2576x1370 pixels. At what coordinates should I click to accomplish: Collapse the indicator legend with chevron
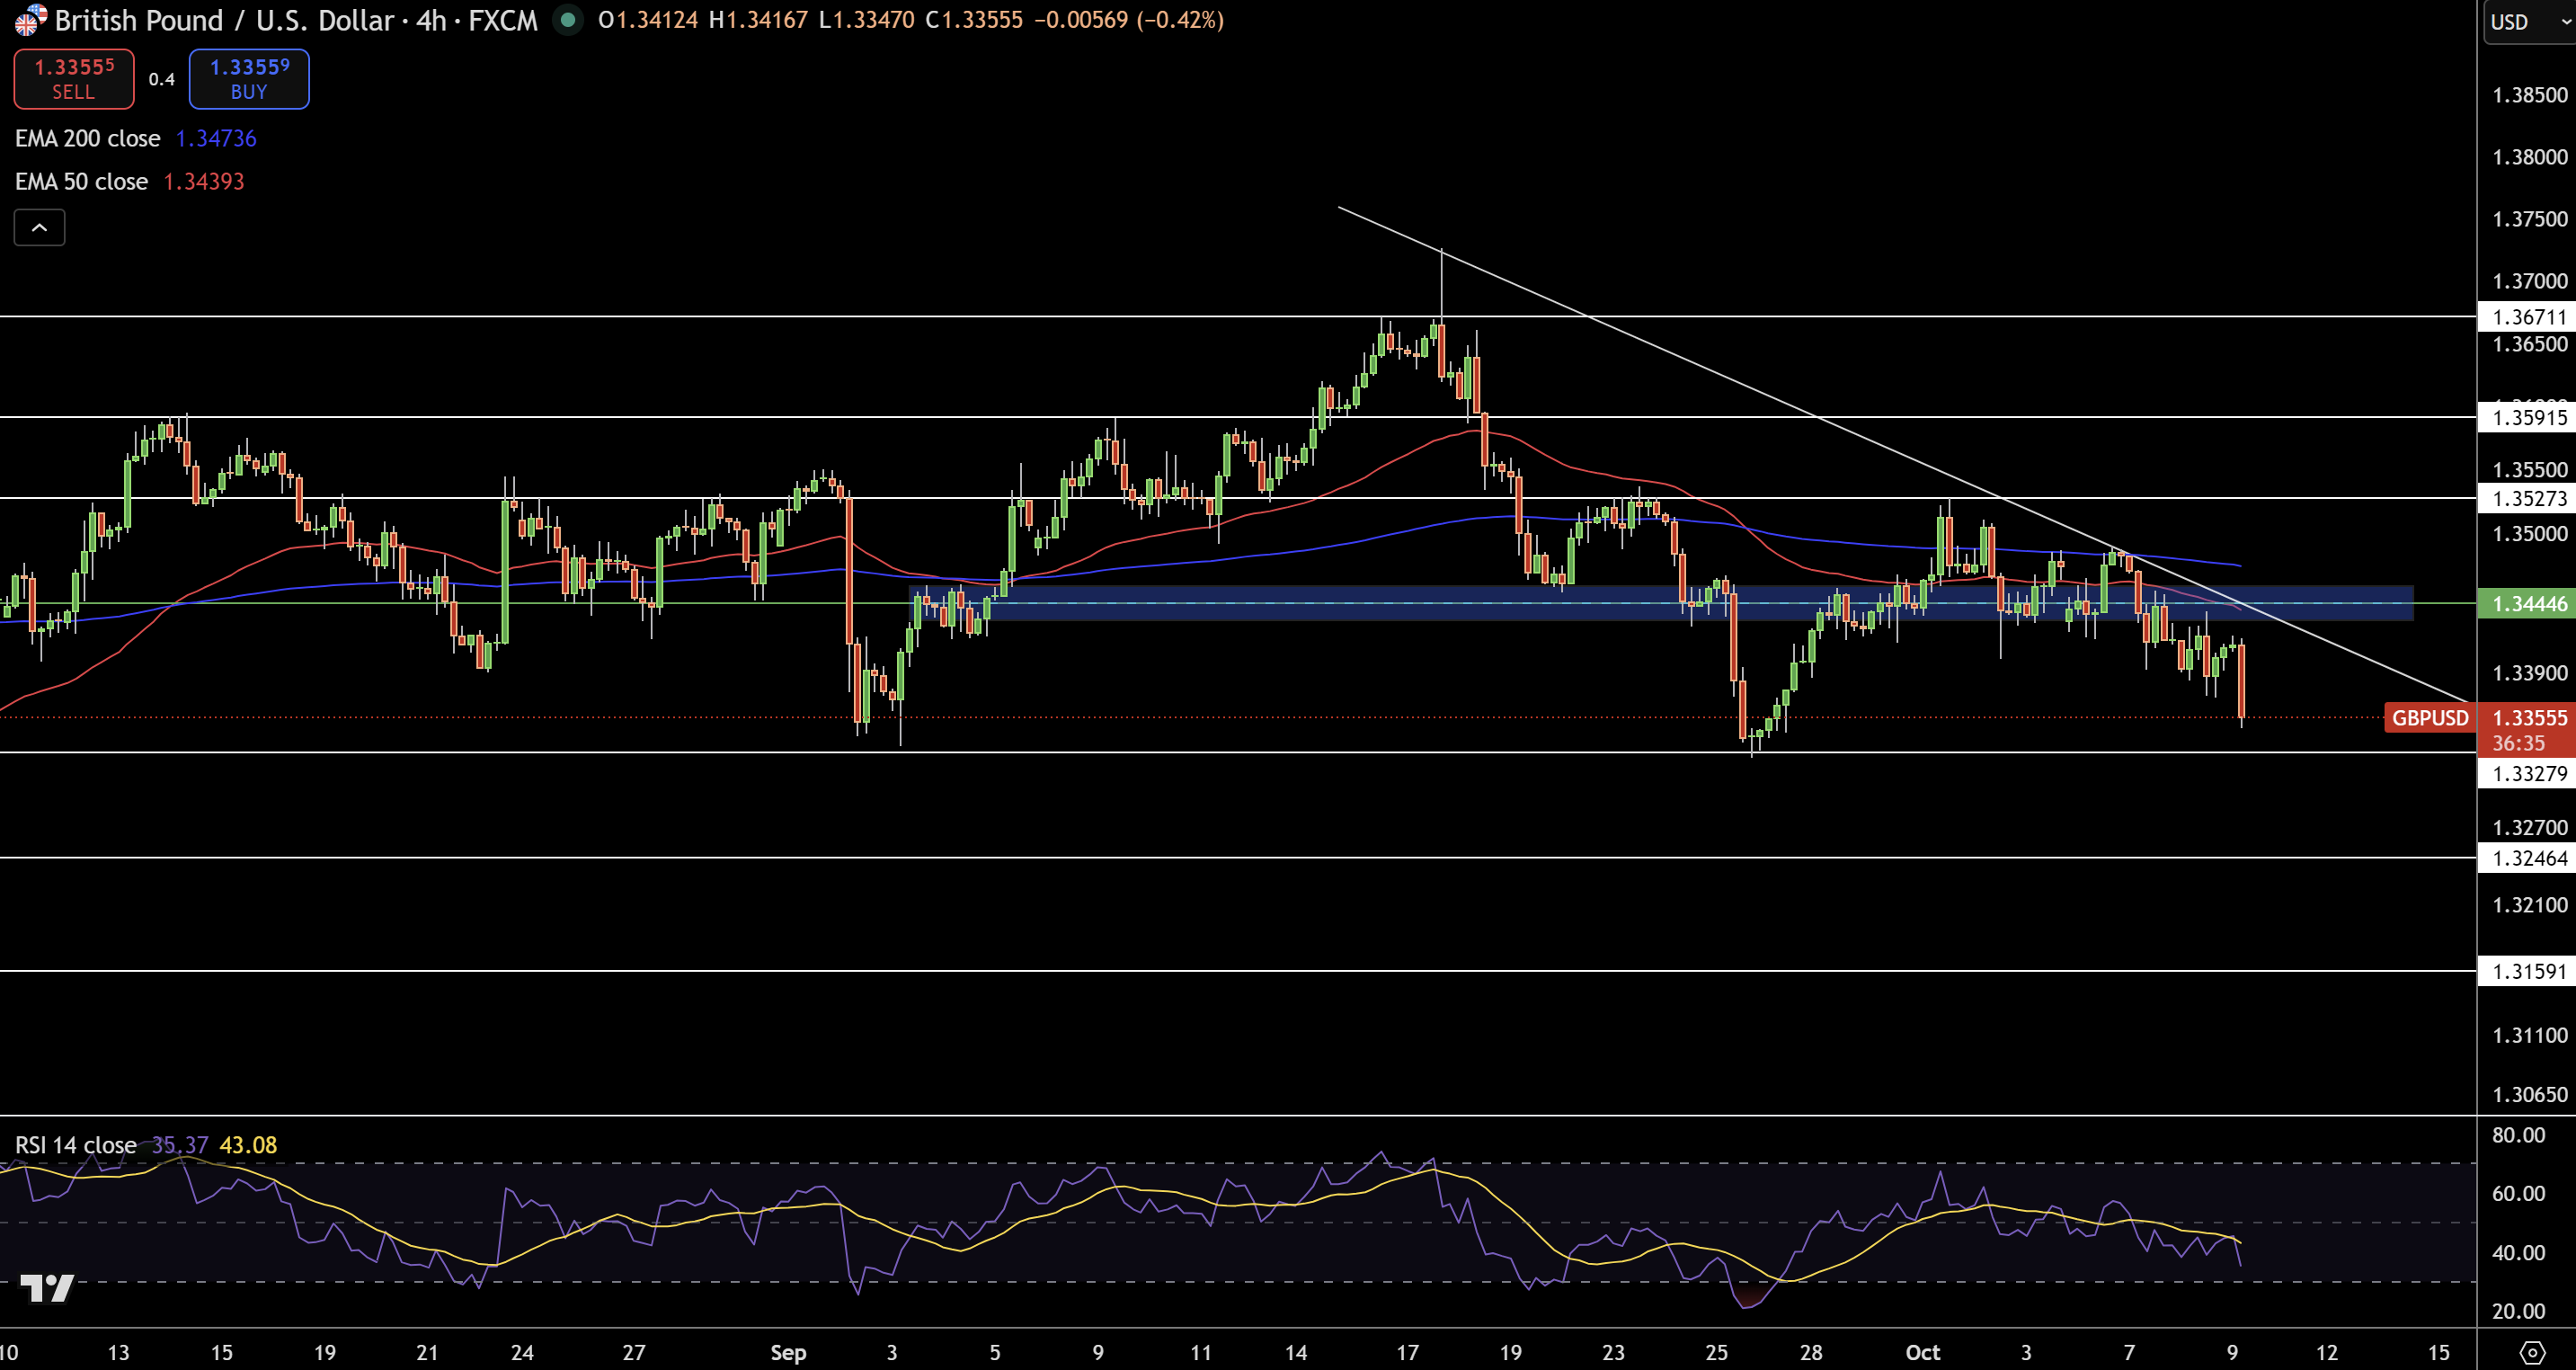pyautogui.click(x=39, y=228)
